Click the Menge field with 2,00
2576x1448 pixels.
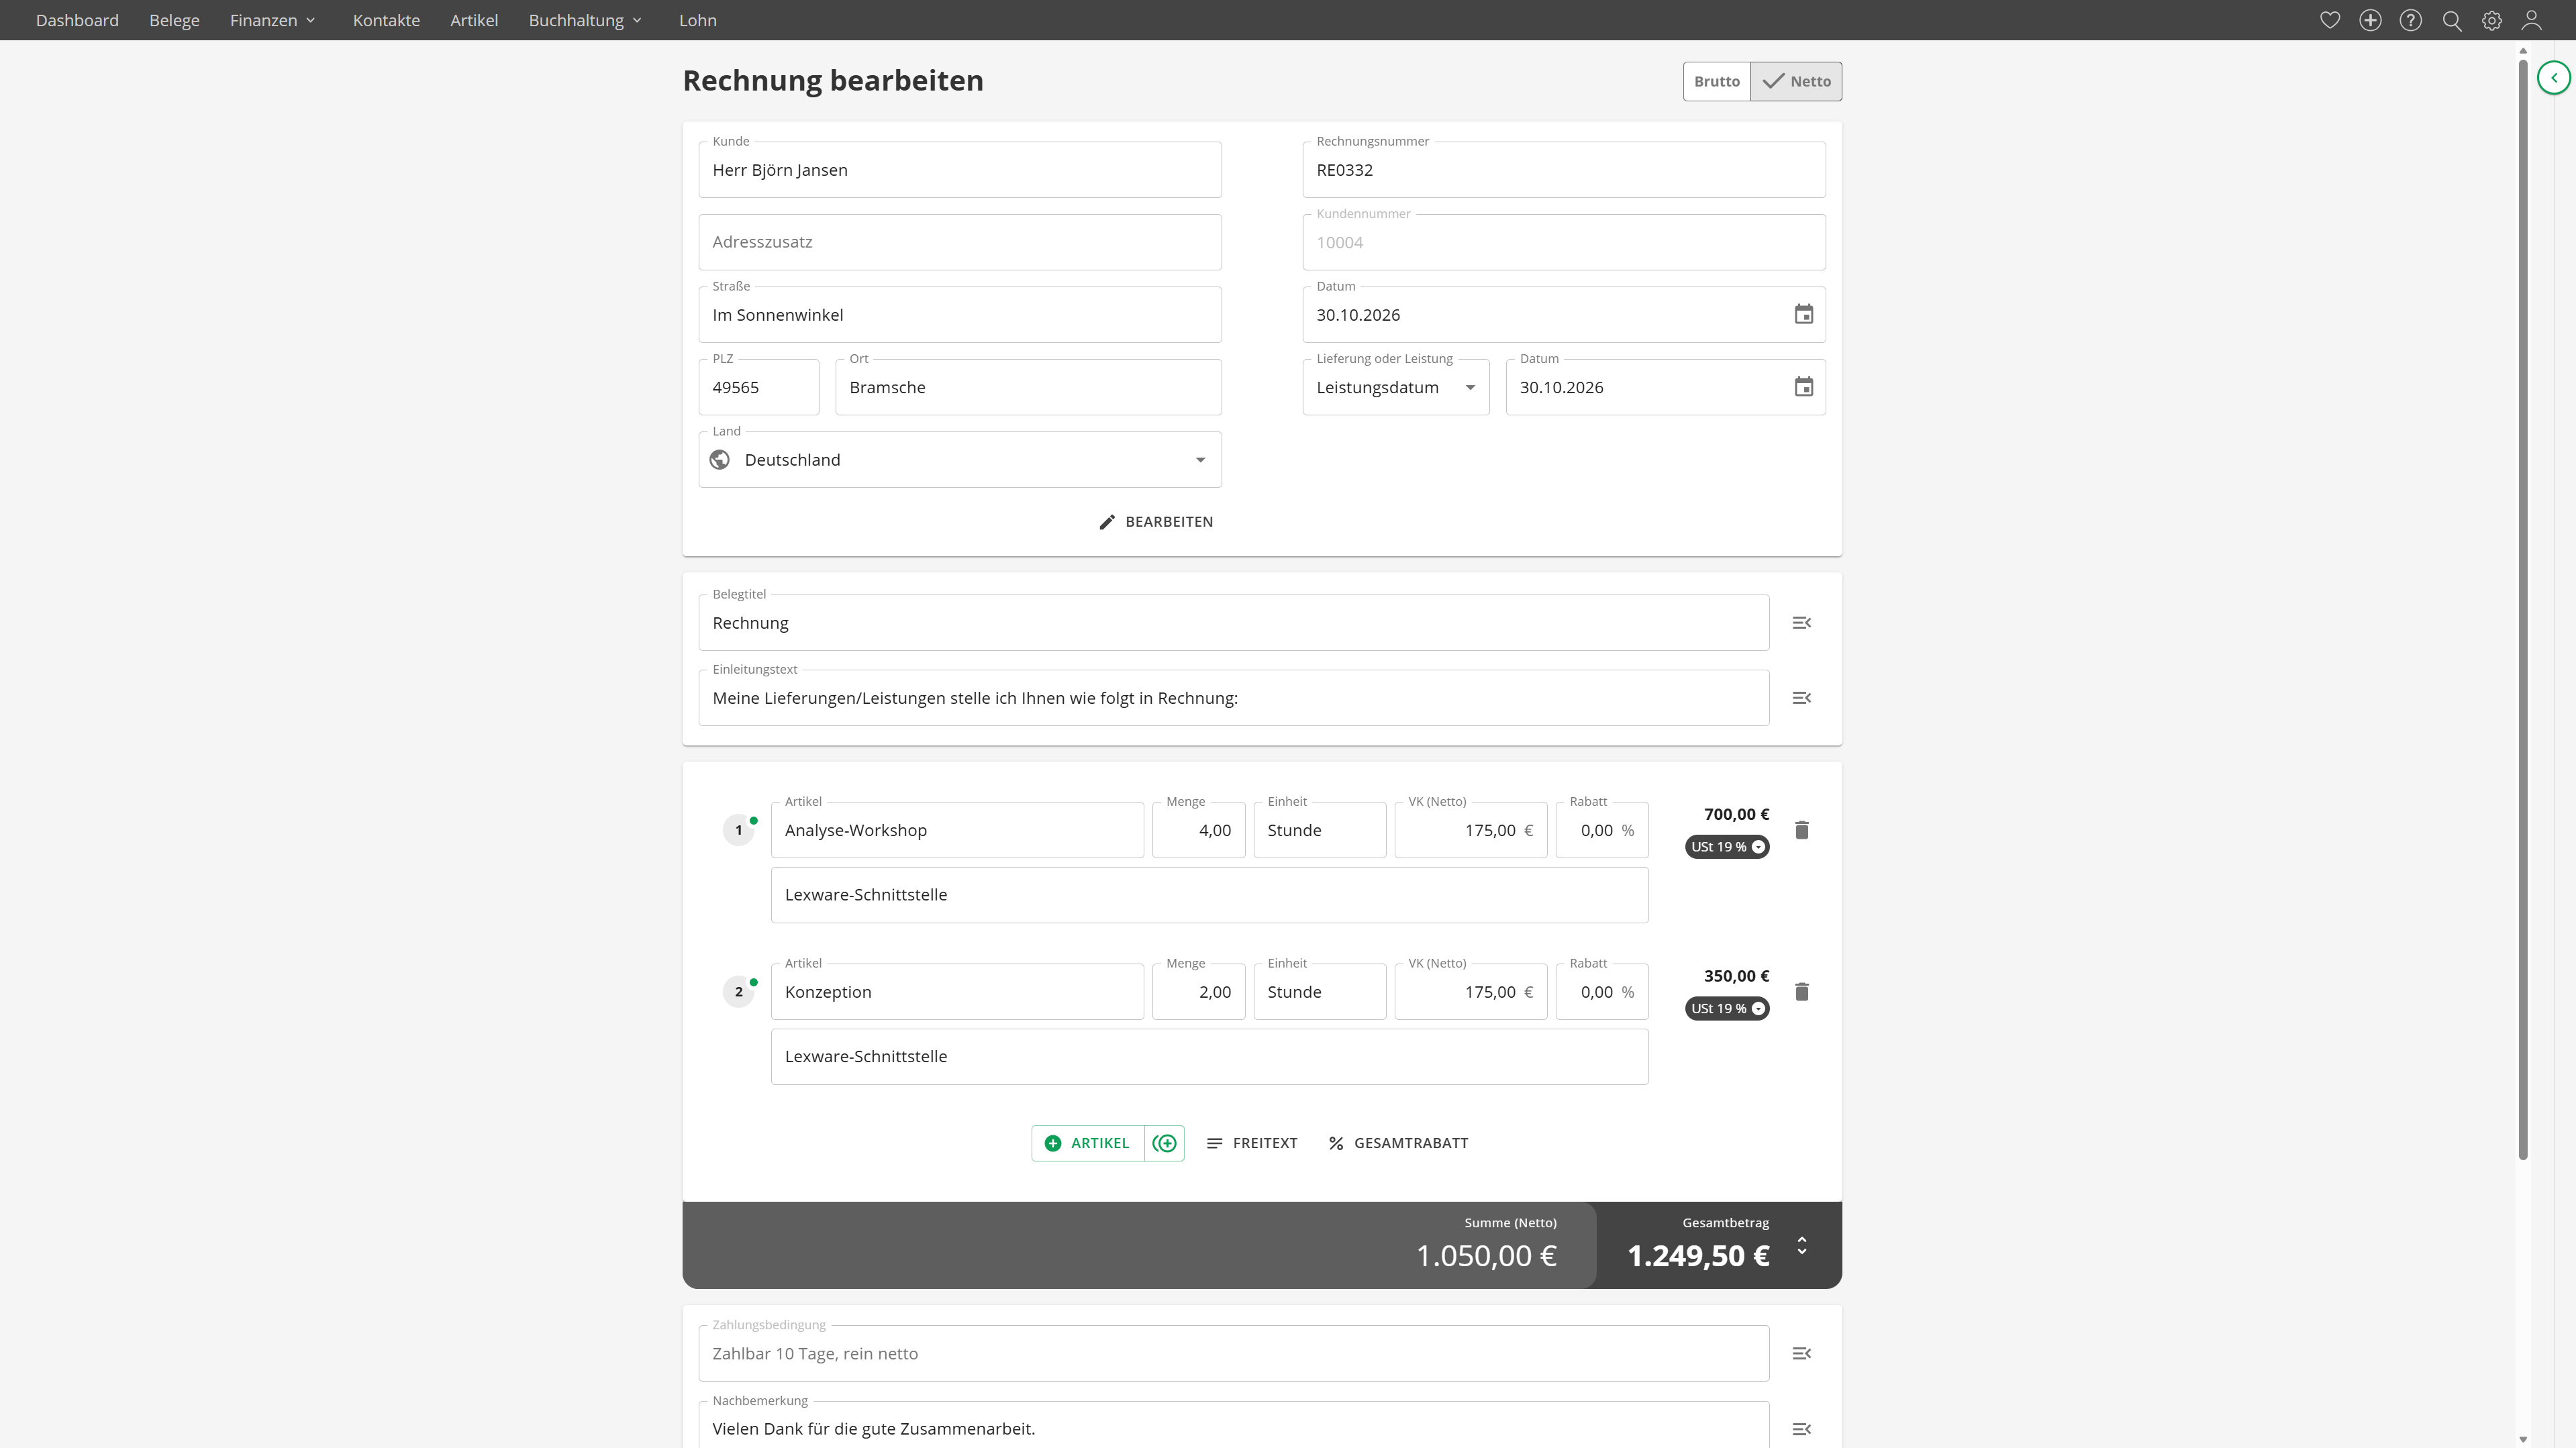(x=1199, y=992)
